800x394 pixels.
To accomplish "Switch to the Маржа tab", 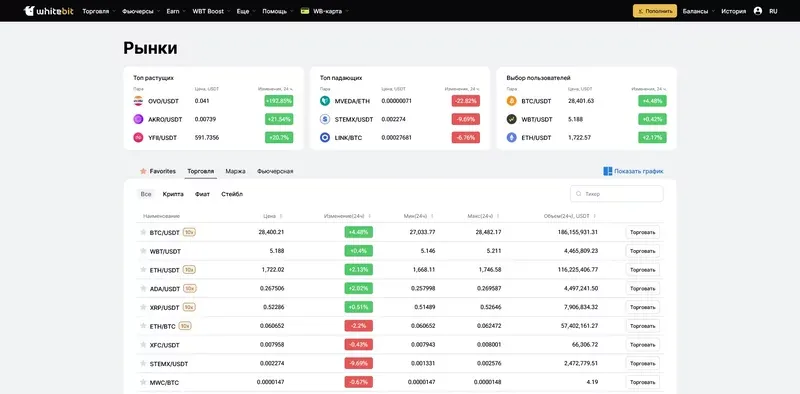I will click(235, 171).
